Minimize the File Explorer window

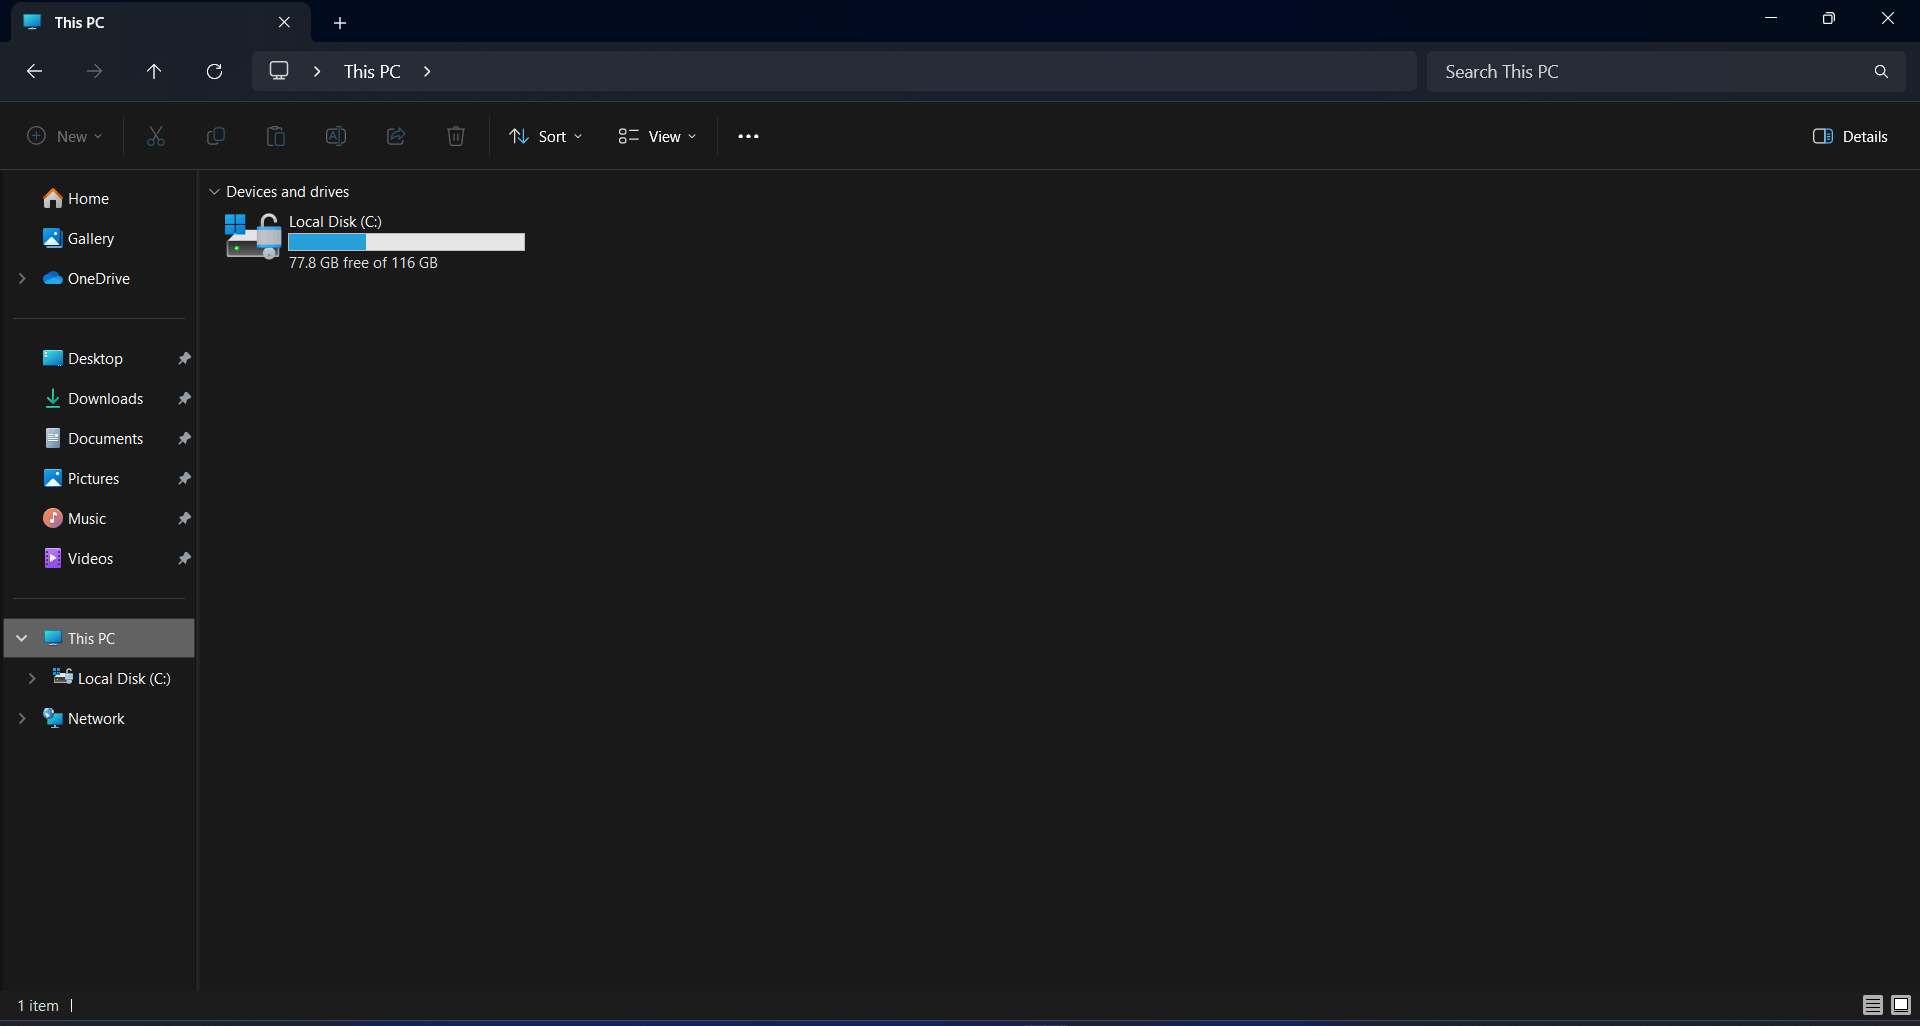pyautogui.click(x=1771, y=18)
